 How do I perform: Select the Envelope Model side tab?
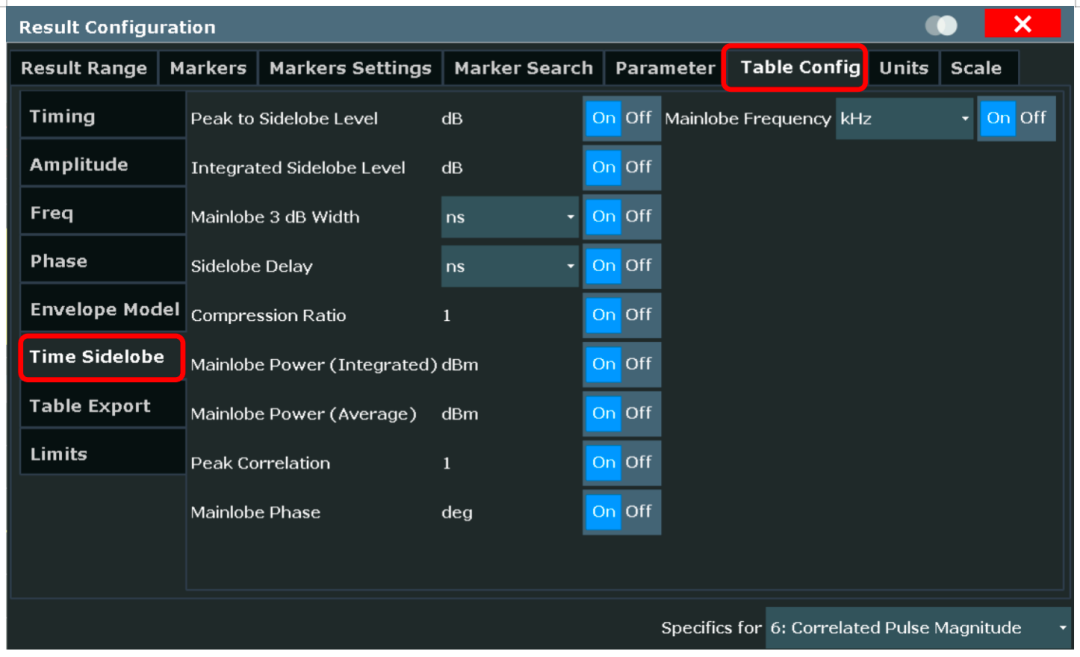104,309
